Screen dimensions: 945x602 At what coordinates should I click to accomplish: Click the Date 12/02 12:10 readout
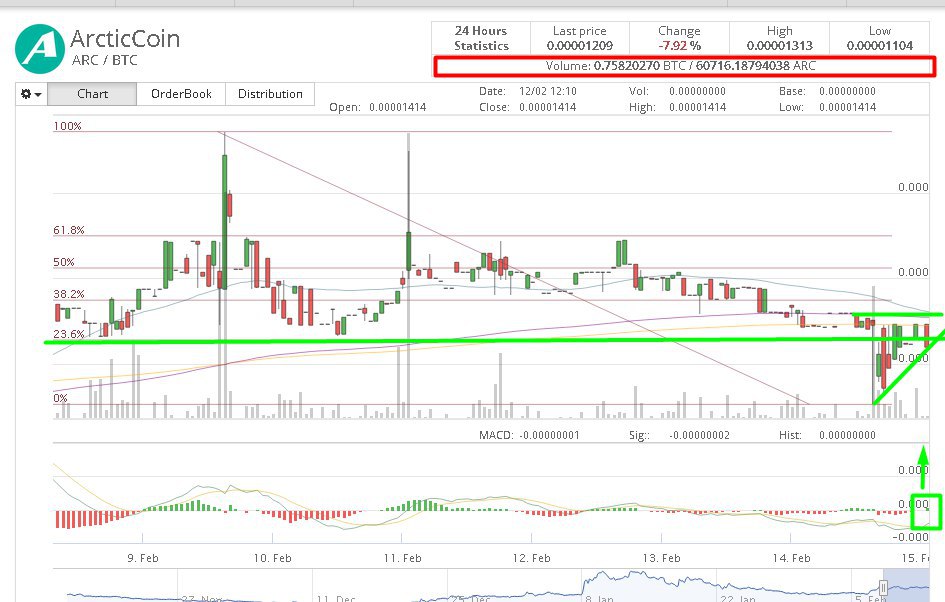click(528, 92)
